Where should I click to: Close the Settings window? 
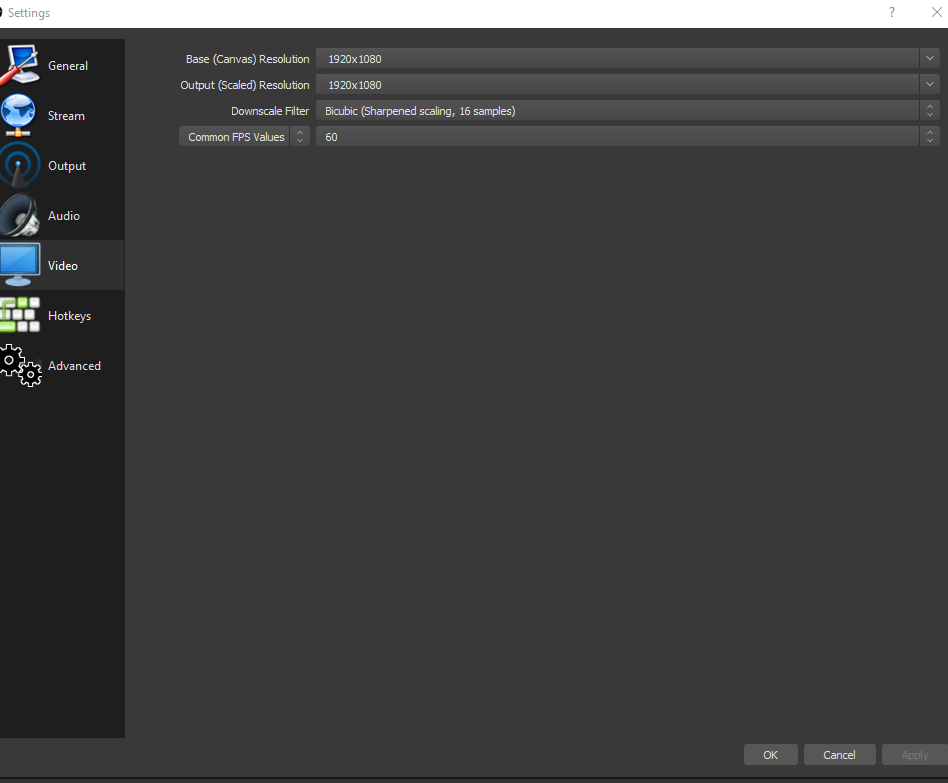(937, 12)
